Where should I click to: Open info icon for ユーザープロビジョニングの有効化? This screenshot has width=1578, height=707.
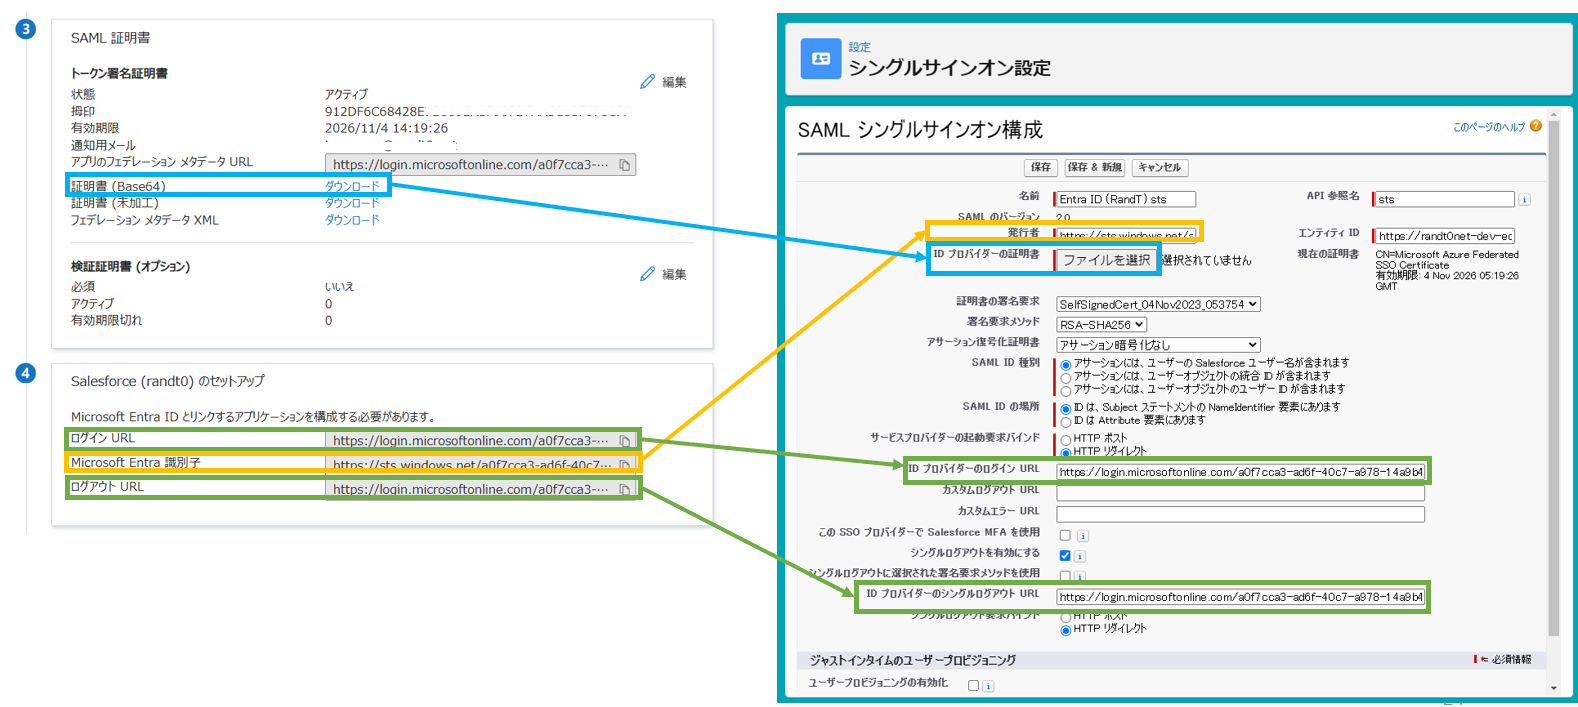(988, 686)
